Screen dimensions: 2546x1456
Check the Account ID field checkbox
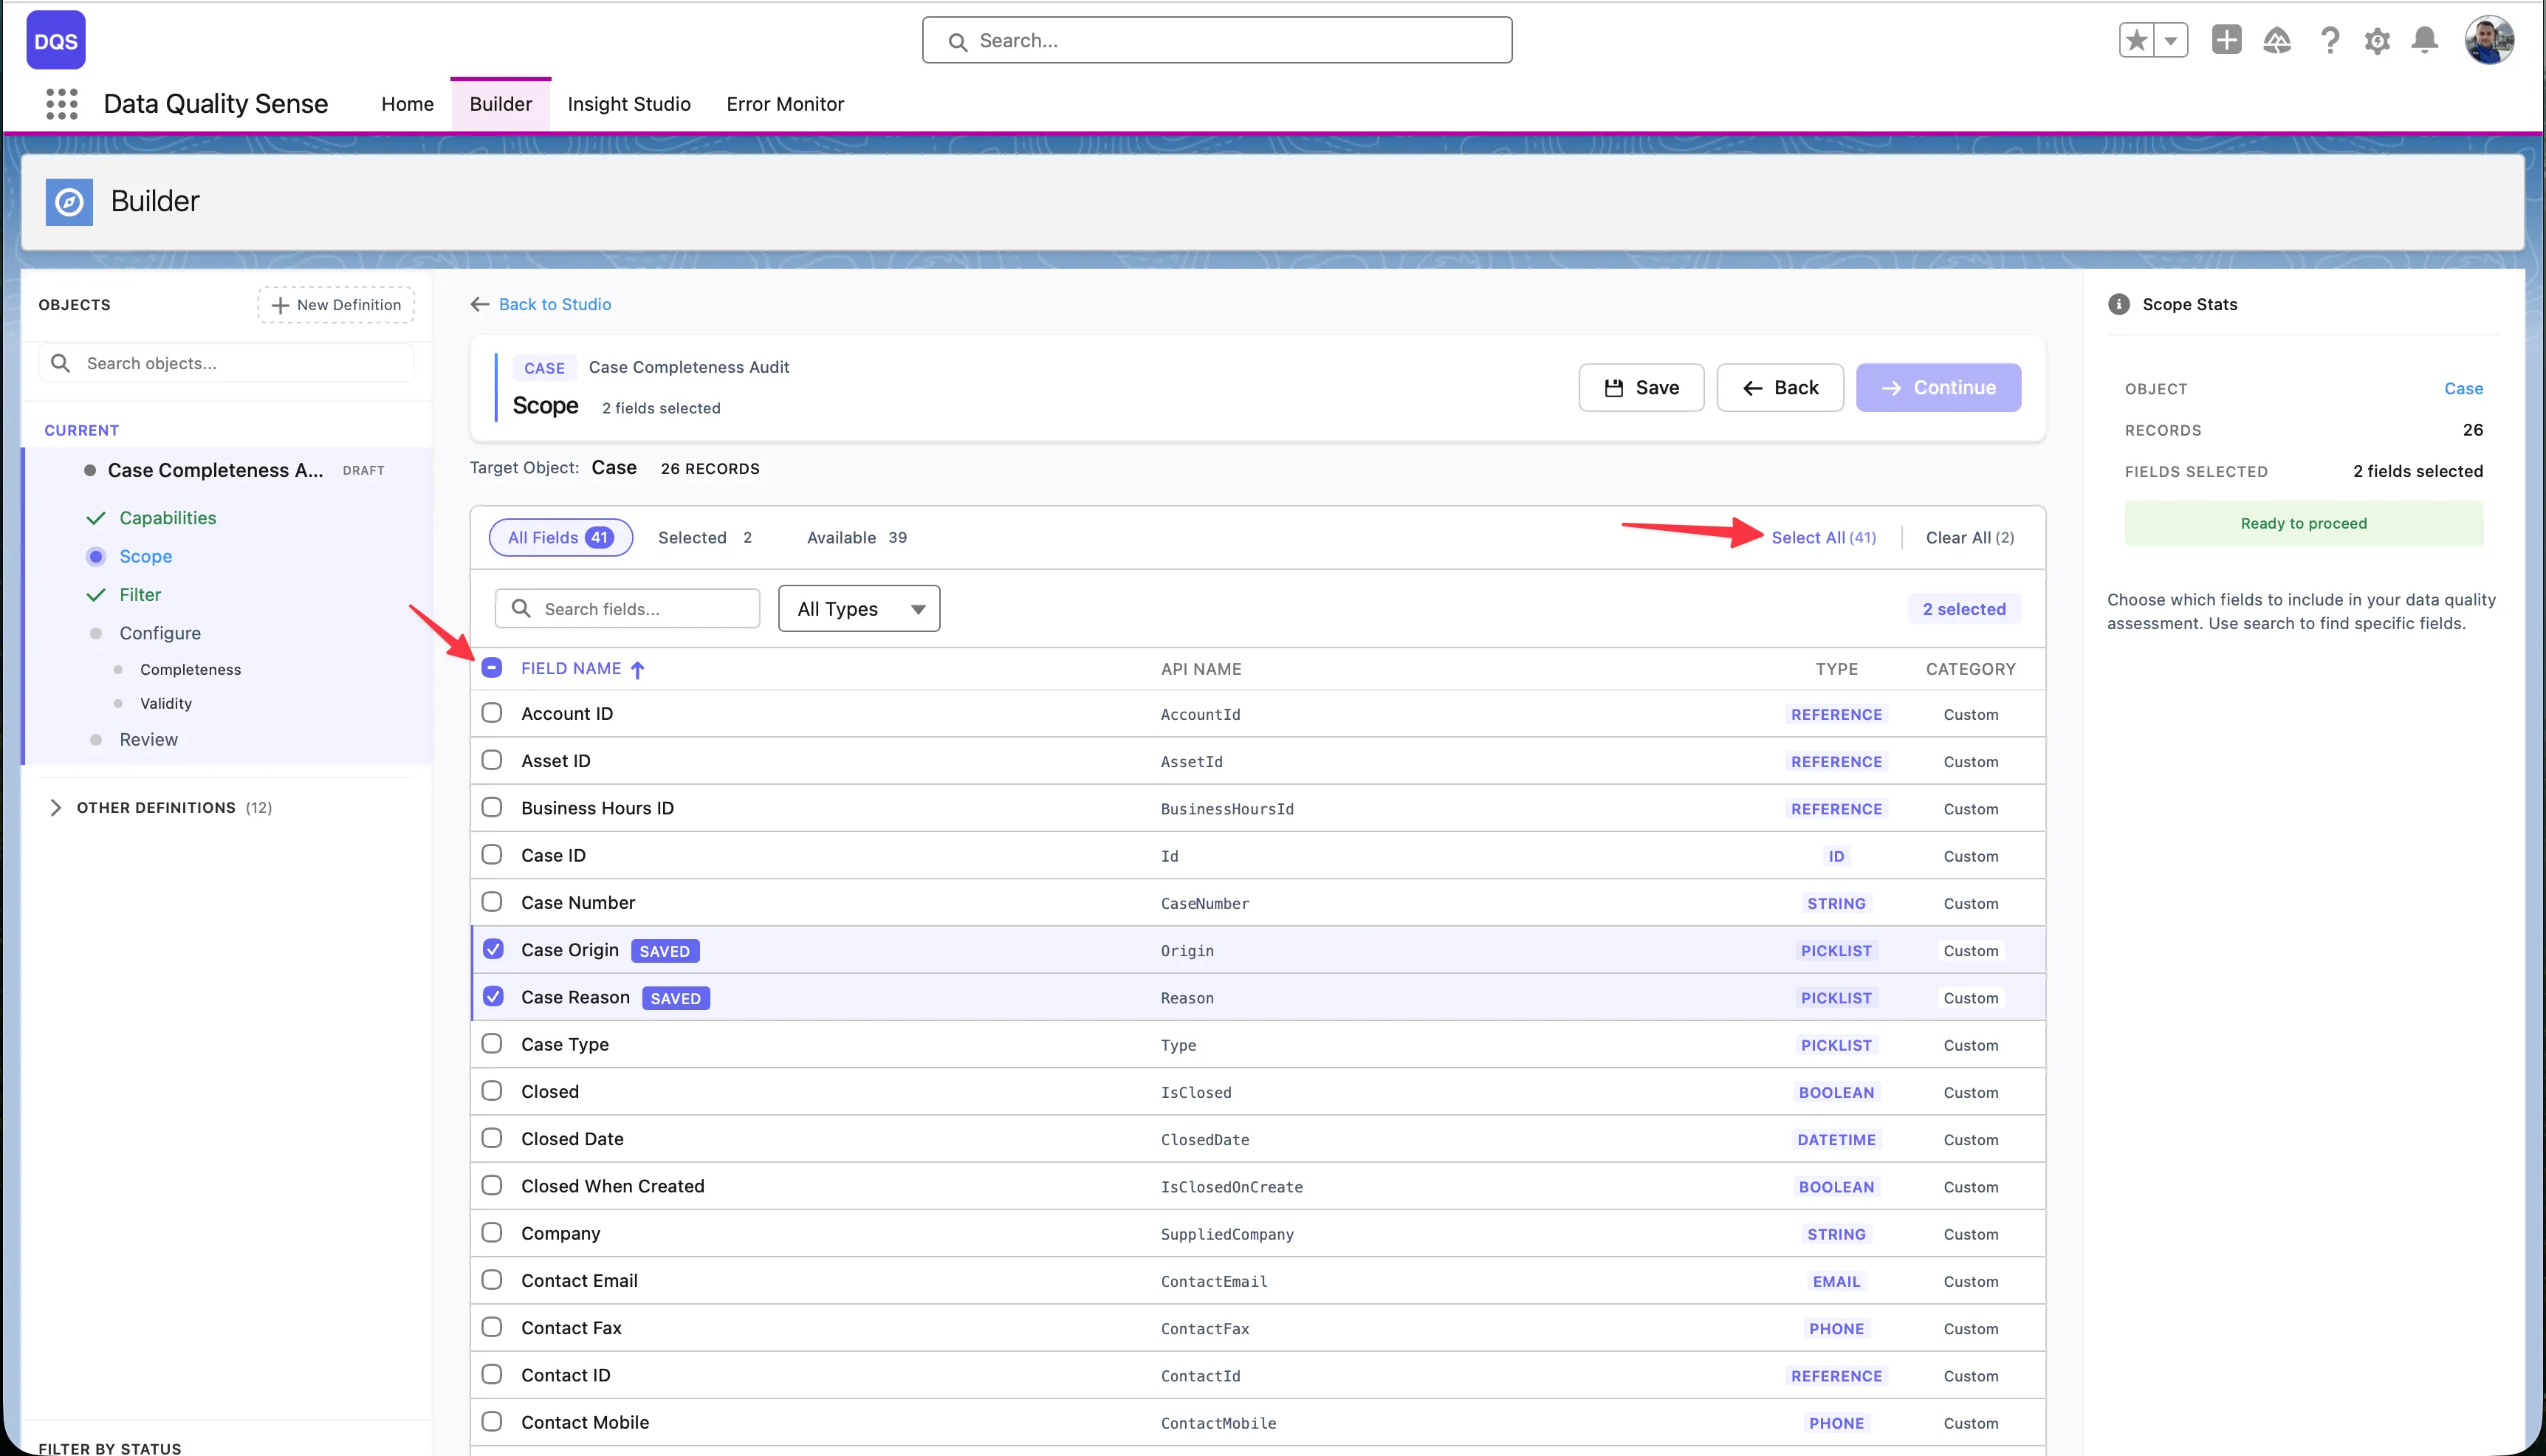tap(491, 712)
